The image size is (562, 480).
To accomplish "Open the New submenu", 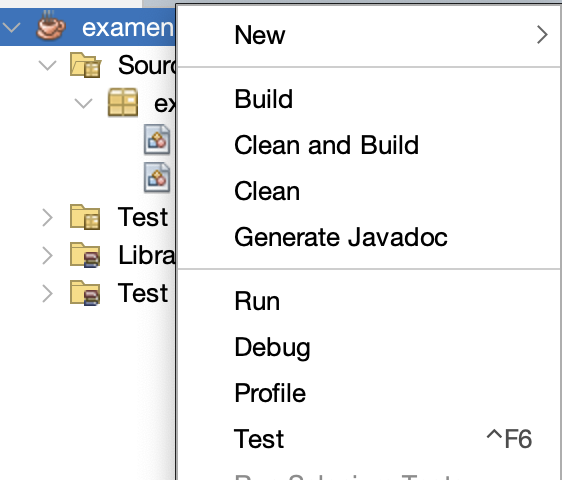I will [369, 35].
